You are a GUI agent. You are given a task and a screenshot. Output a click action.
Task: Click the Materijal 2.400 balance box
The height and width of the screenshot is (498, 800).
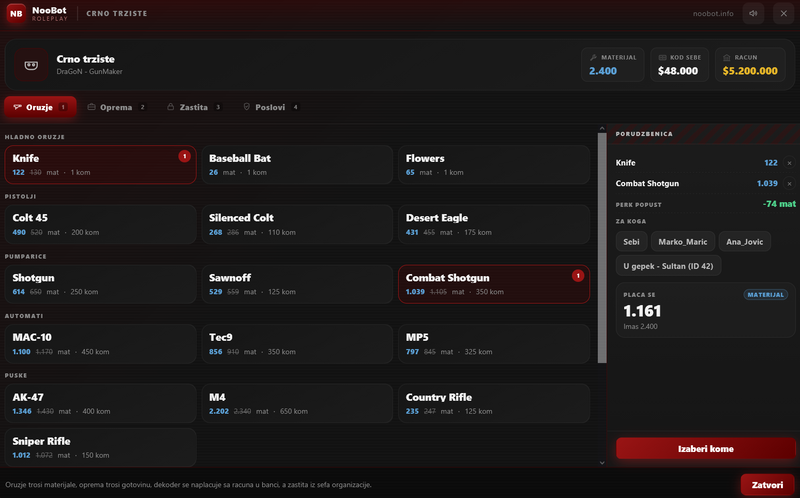coord(613,65)
